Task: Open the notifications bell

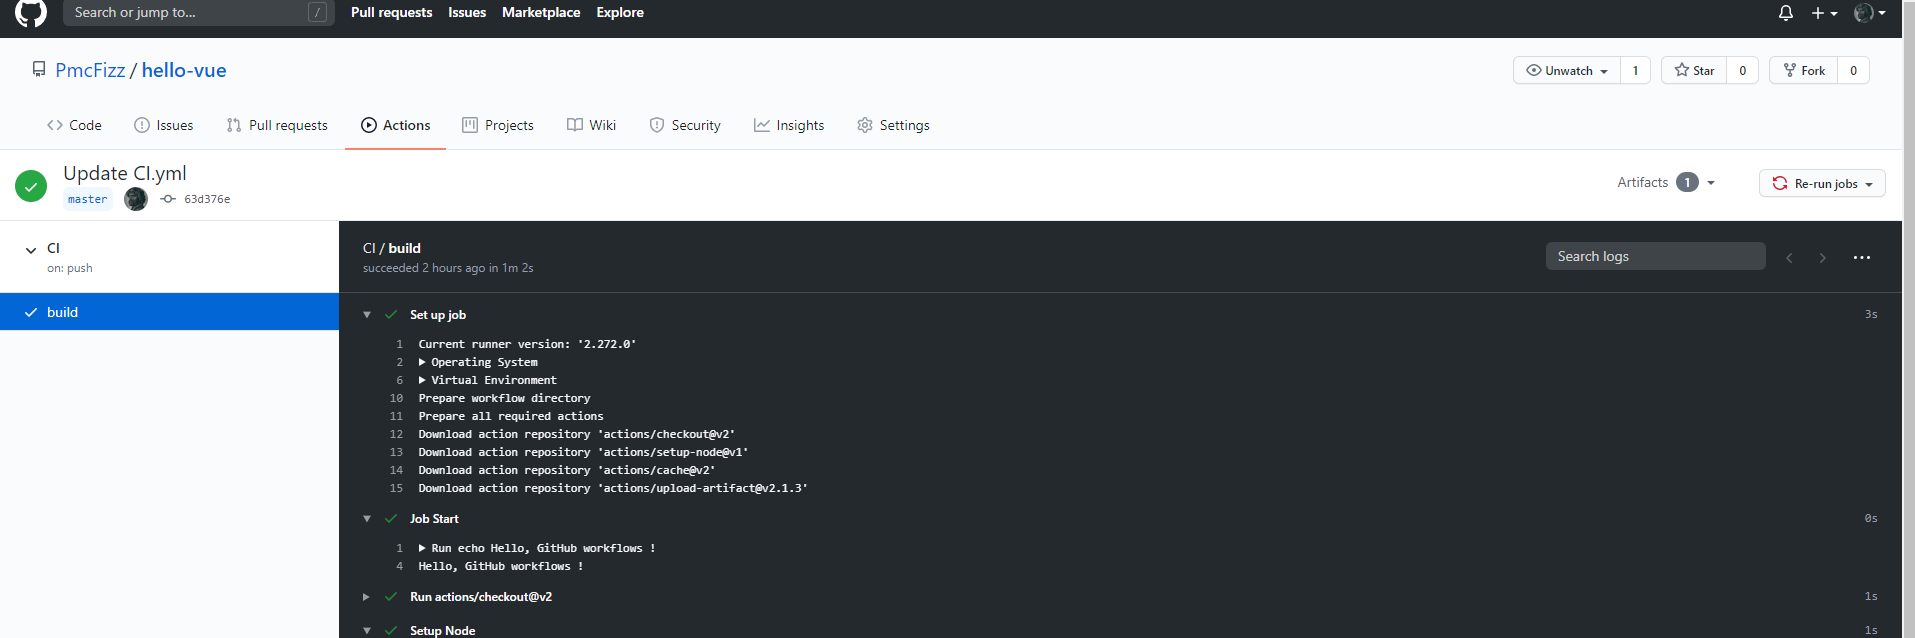Action: pos(1786,13)
